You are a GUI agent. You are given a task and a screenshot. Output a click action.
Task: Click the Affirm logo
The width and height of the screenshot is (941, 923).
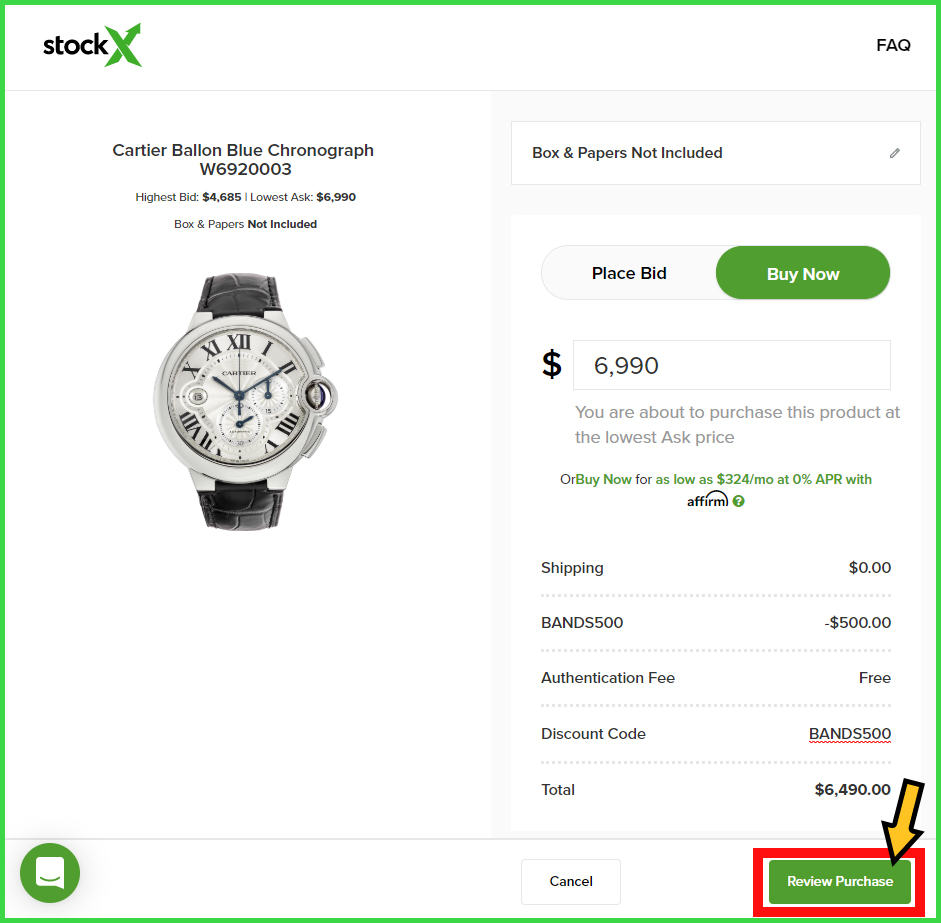coord(708,500)
